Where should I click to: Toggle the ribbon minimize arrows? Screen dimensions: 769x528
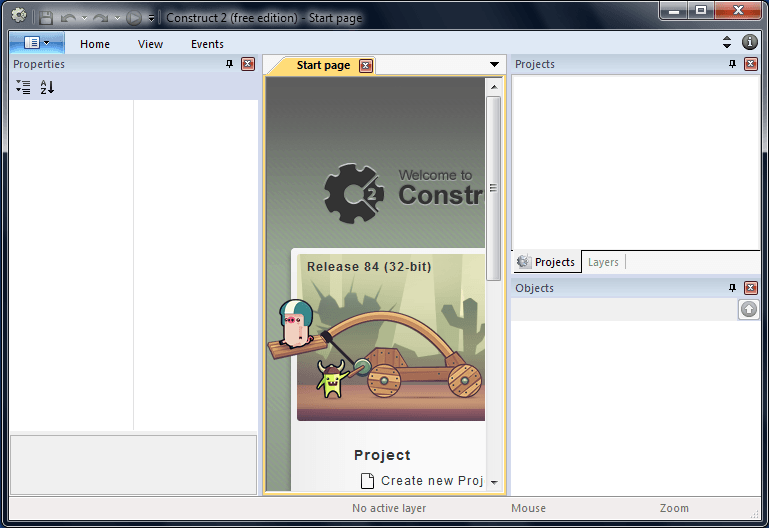coord(727,42)
